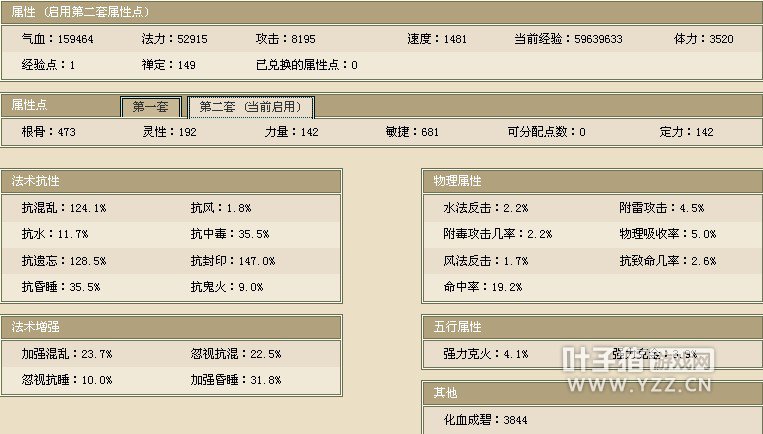Click the 法术抗性 section header

pyautogui.click(x=36, y=181)
